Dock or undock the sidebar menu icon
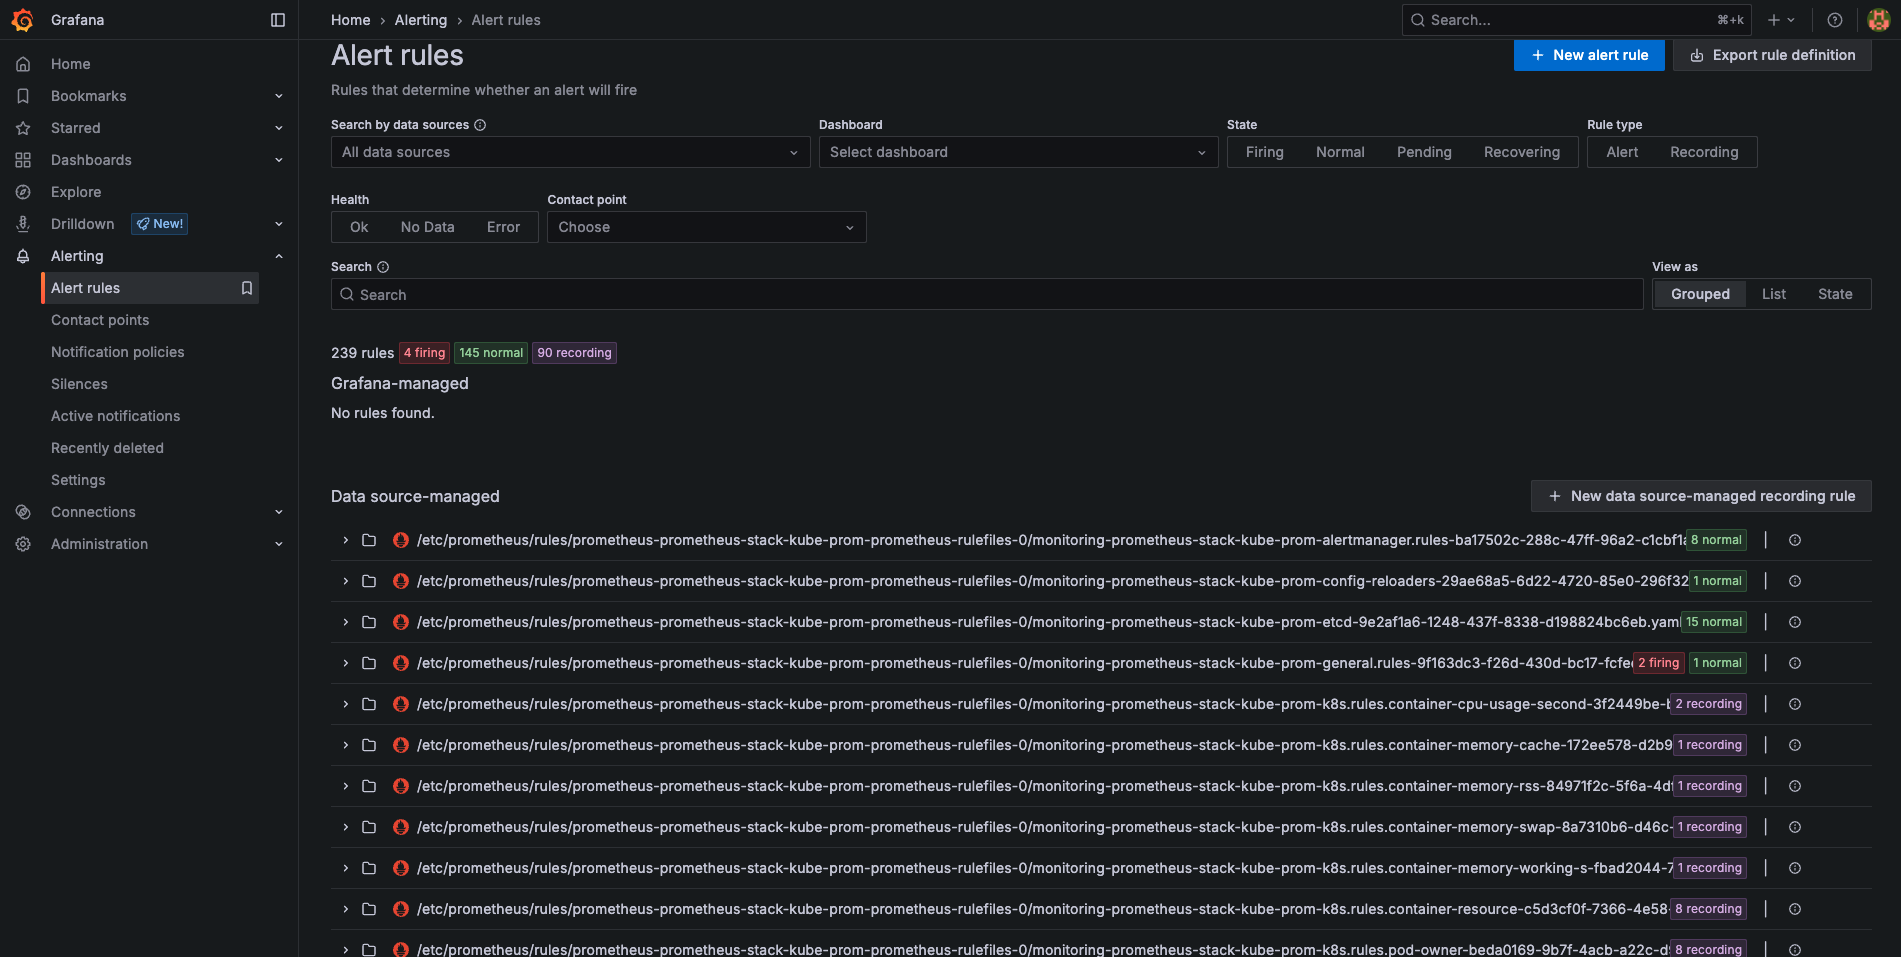This screenshot has height=957, width=1901. (x=278, y=20)
